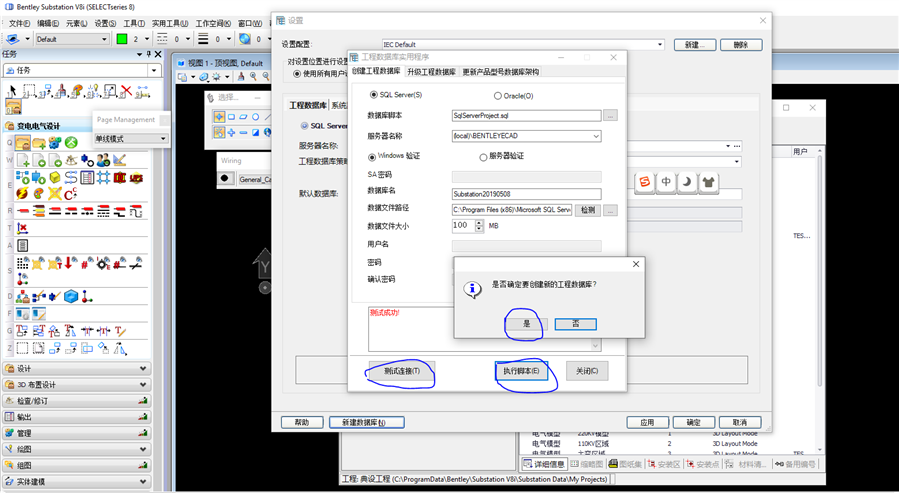
Task: Click the axis icon with red X in row T
Action: (x=22, y=228)
